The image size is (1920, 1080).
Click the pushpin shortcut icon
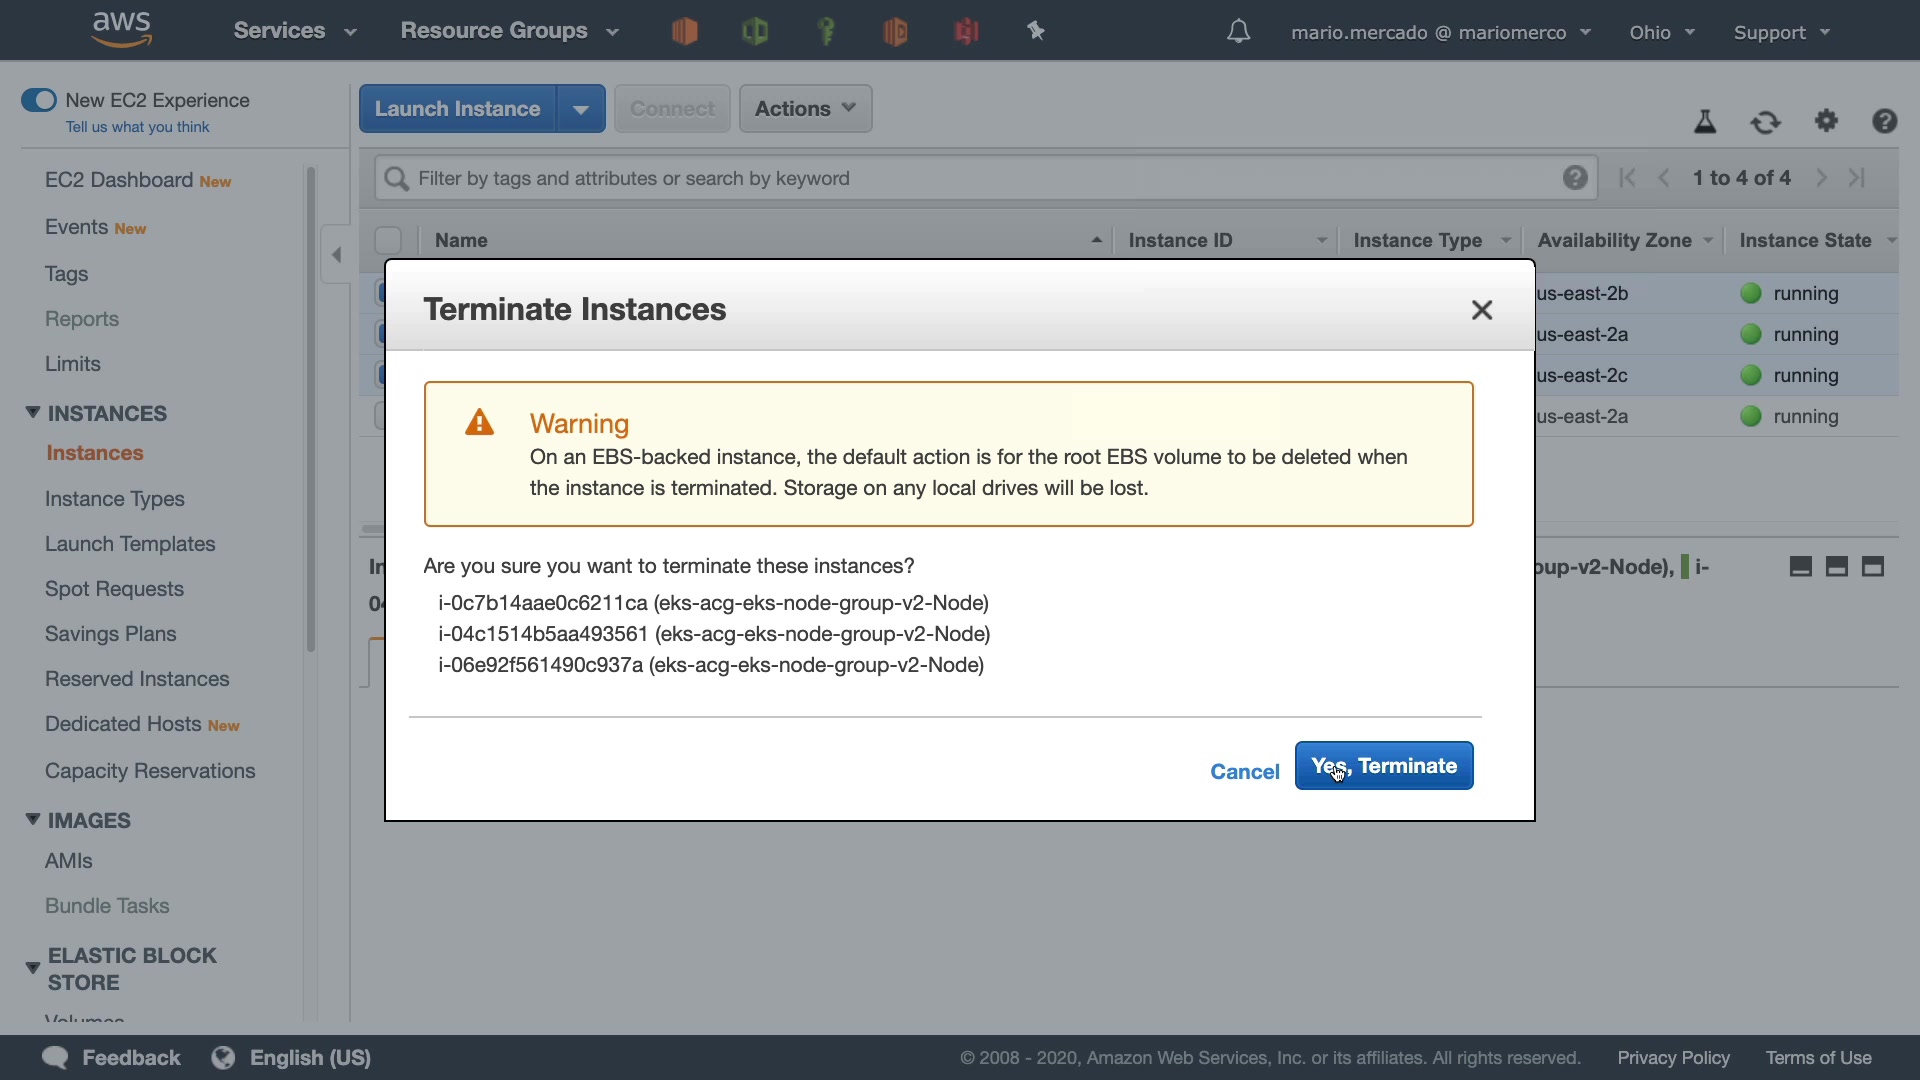(1036, 32)
